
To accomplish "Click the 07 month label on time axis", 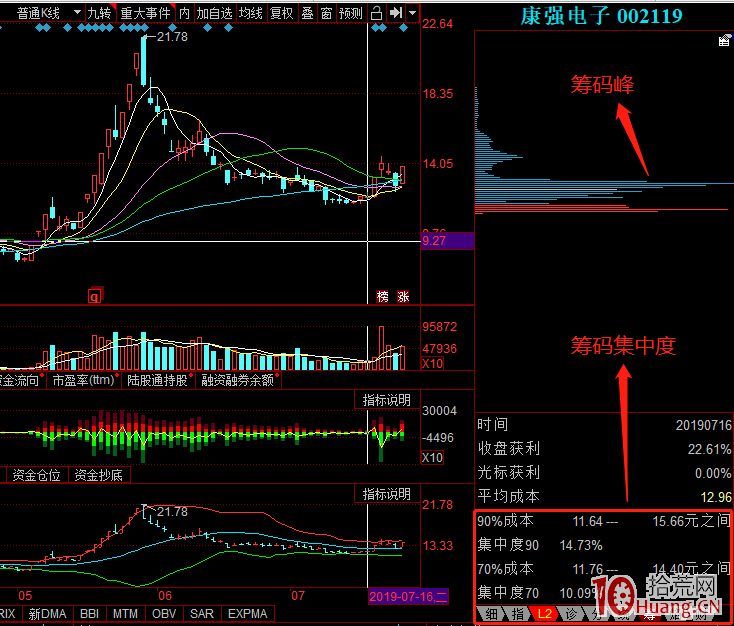I will 298,596.
